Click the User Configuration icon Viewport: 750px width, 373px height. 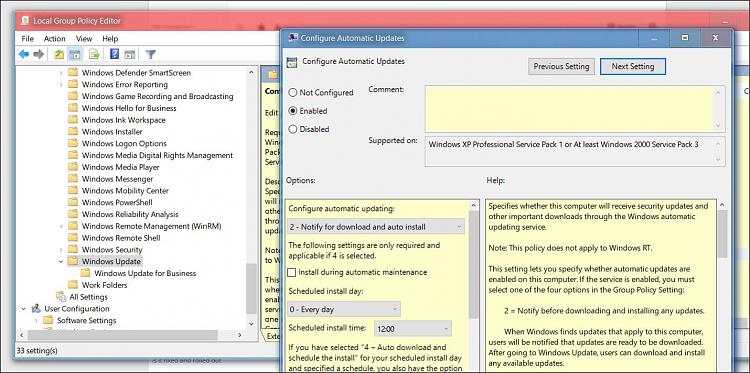pyautogui.click(x=36, y=308)
